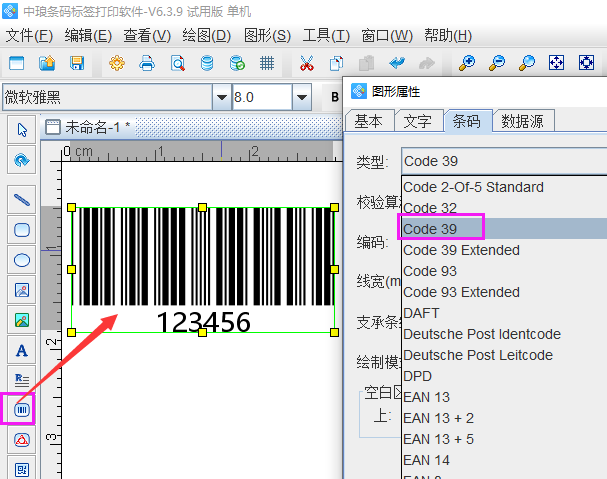This screenshot has width=607, height=479.
Task: Activate the text tool (A icon)
Action: [22, 349]
